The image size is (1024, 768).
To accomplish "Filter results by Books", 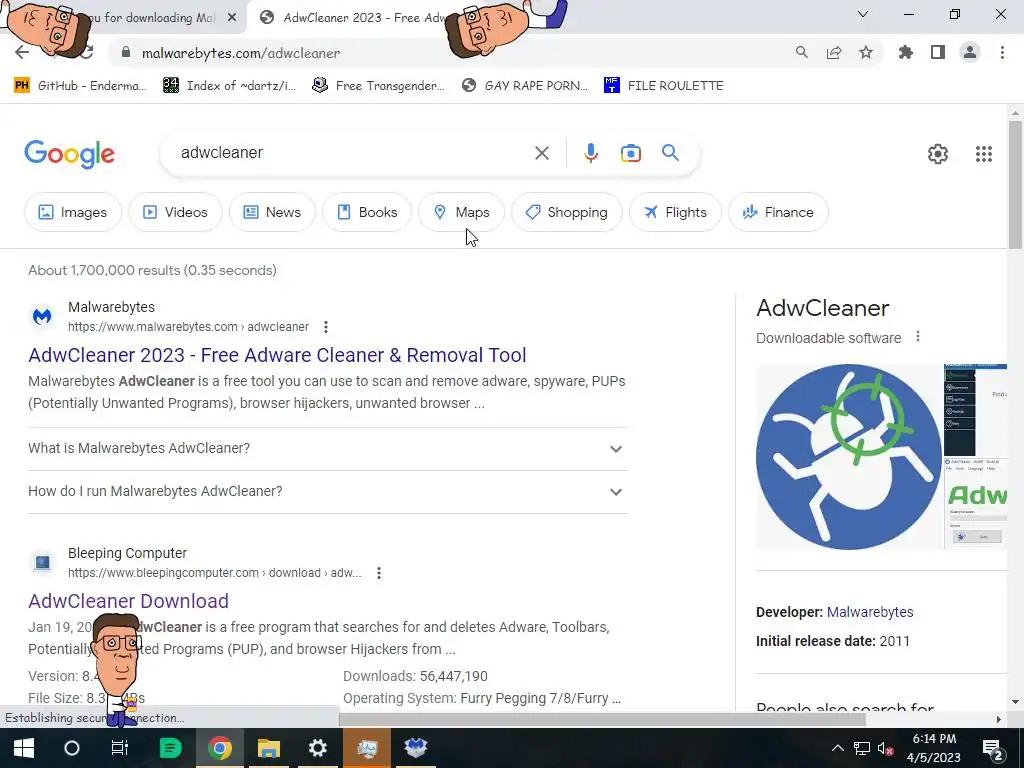I will [x=367, y=212].
